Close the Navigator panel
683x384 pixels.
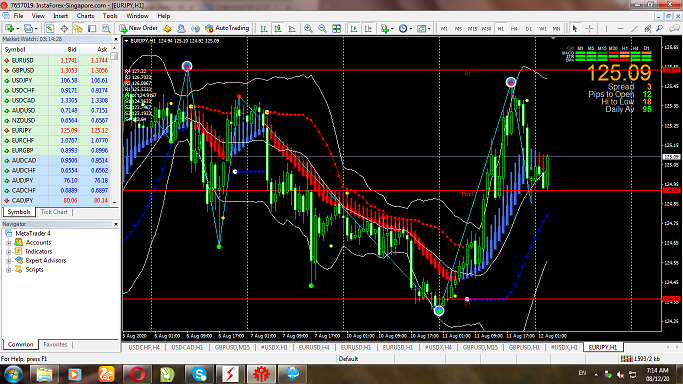(x=116, y=224)
